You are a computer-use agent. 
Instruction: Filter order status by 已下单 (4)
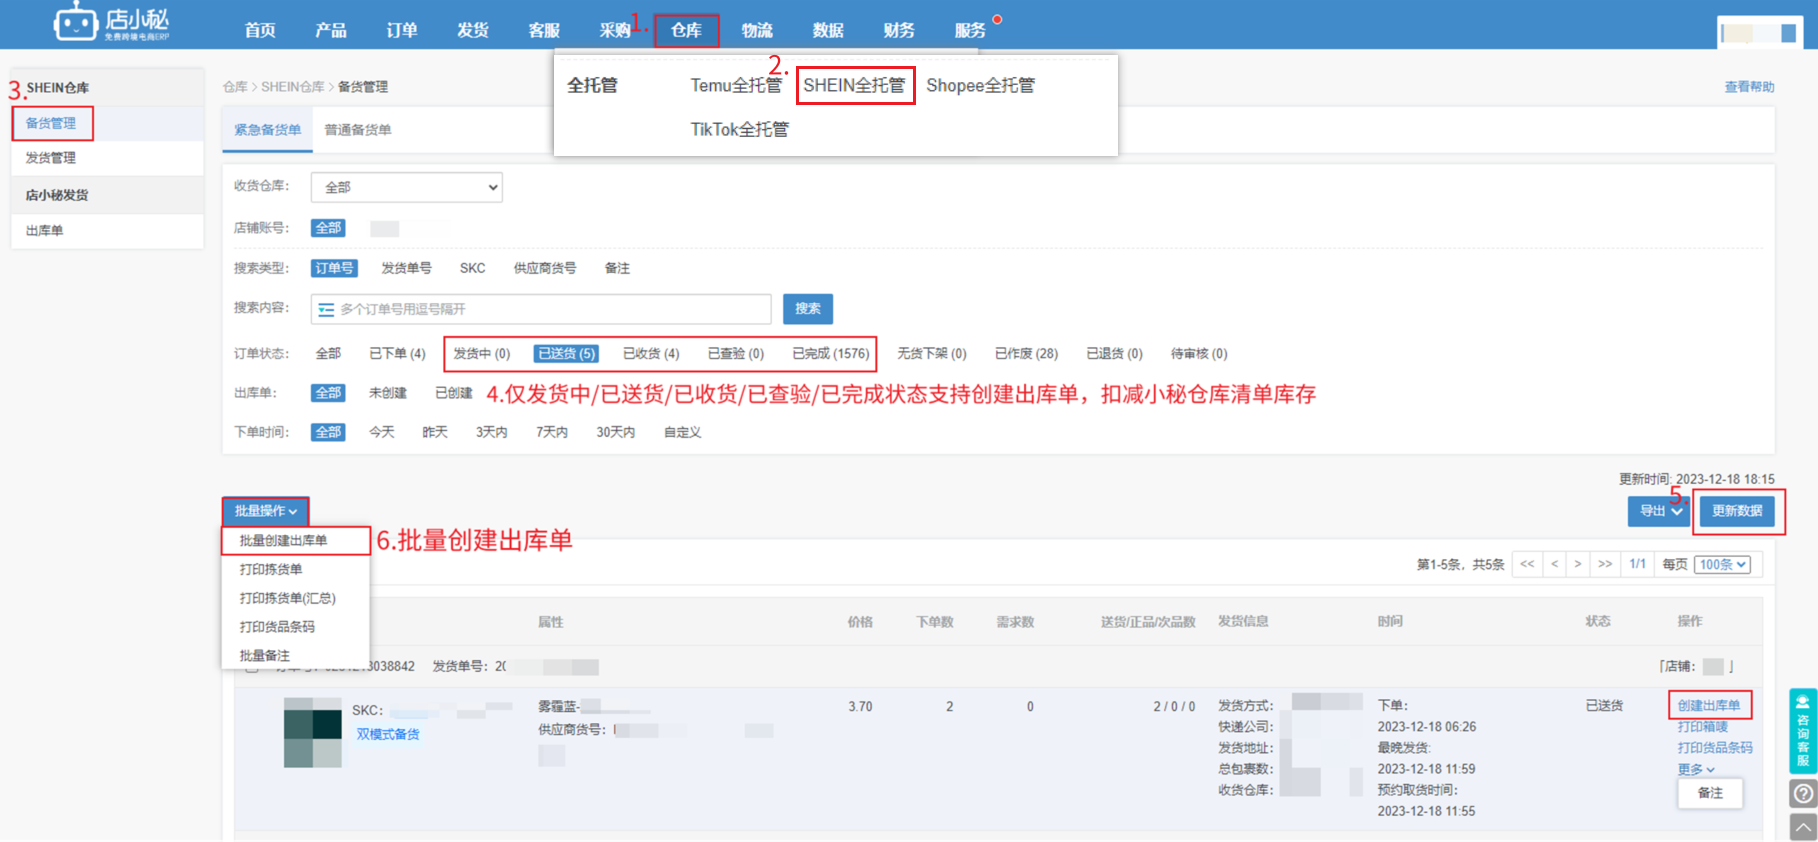pos(397,354)
